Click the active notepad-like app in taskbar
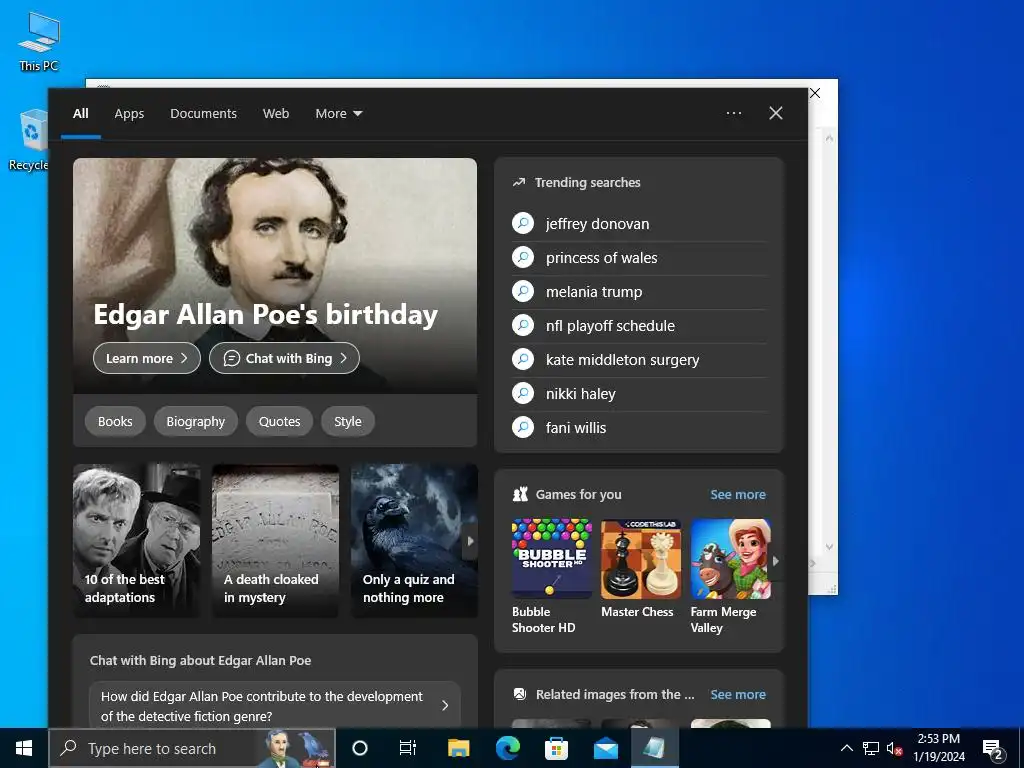Screen dimensions: 1024x768 click(654, 748)
